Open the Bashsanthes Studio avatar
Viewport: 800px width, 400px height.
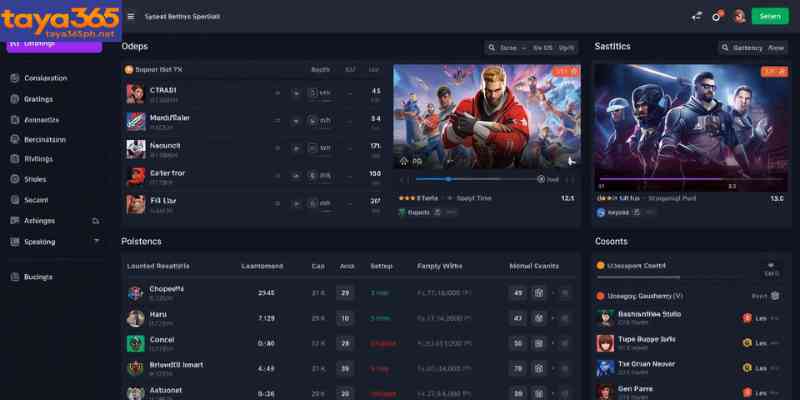(x=606, y=318)
